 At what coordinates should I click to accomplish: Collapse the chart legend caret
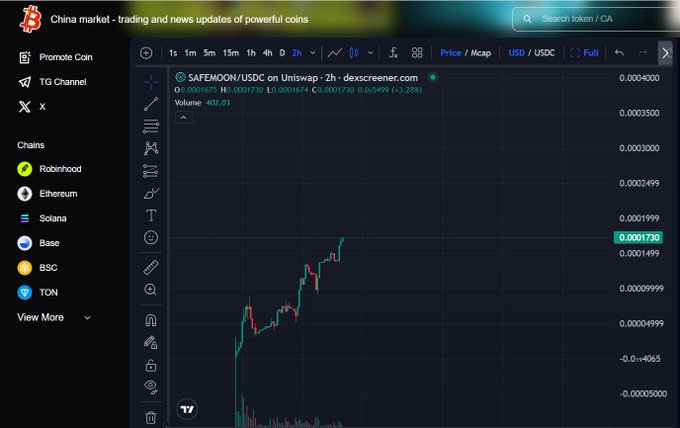point(183,118)
